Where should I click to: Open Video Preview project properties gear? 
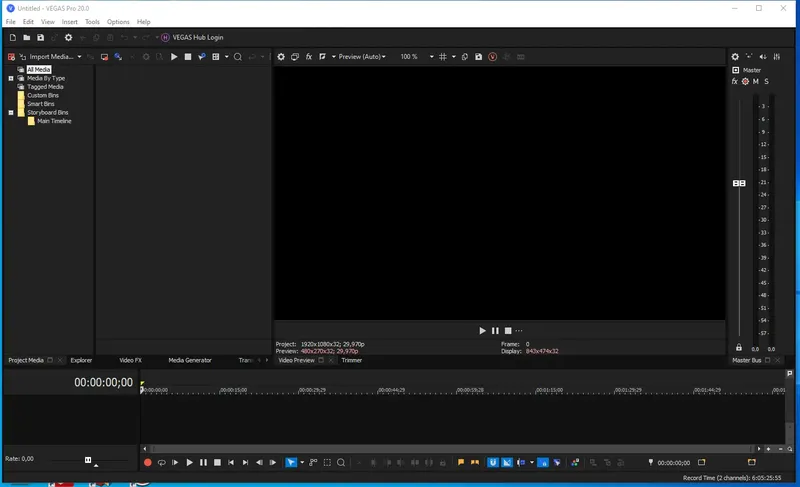click(281, 57)
